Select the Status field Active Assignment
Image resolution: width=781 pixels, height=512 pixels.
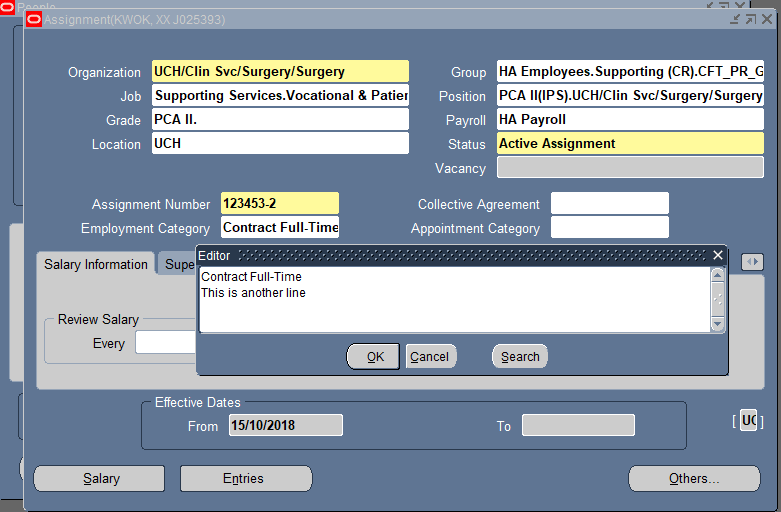point(630,143)
